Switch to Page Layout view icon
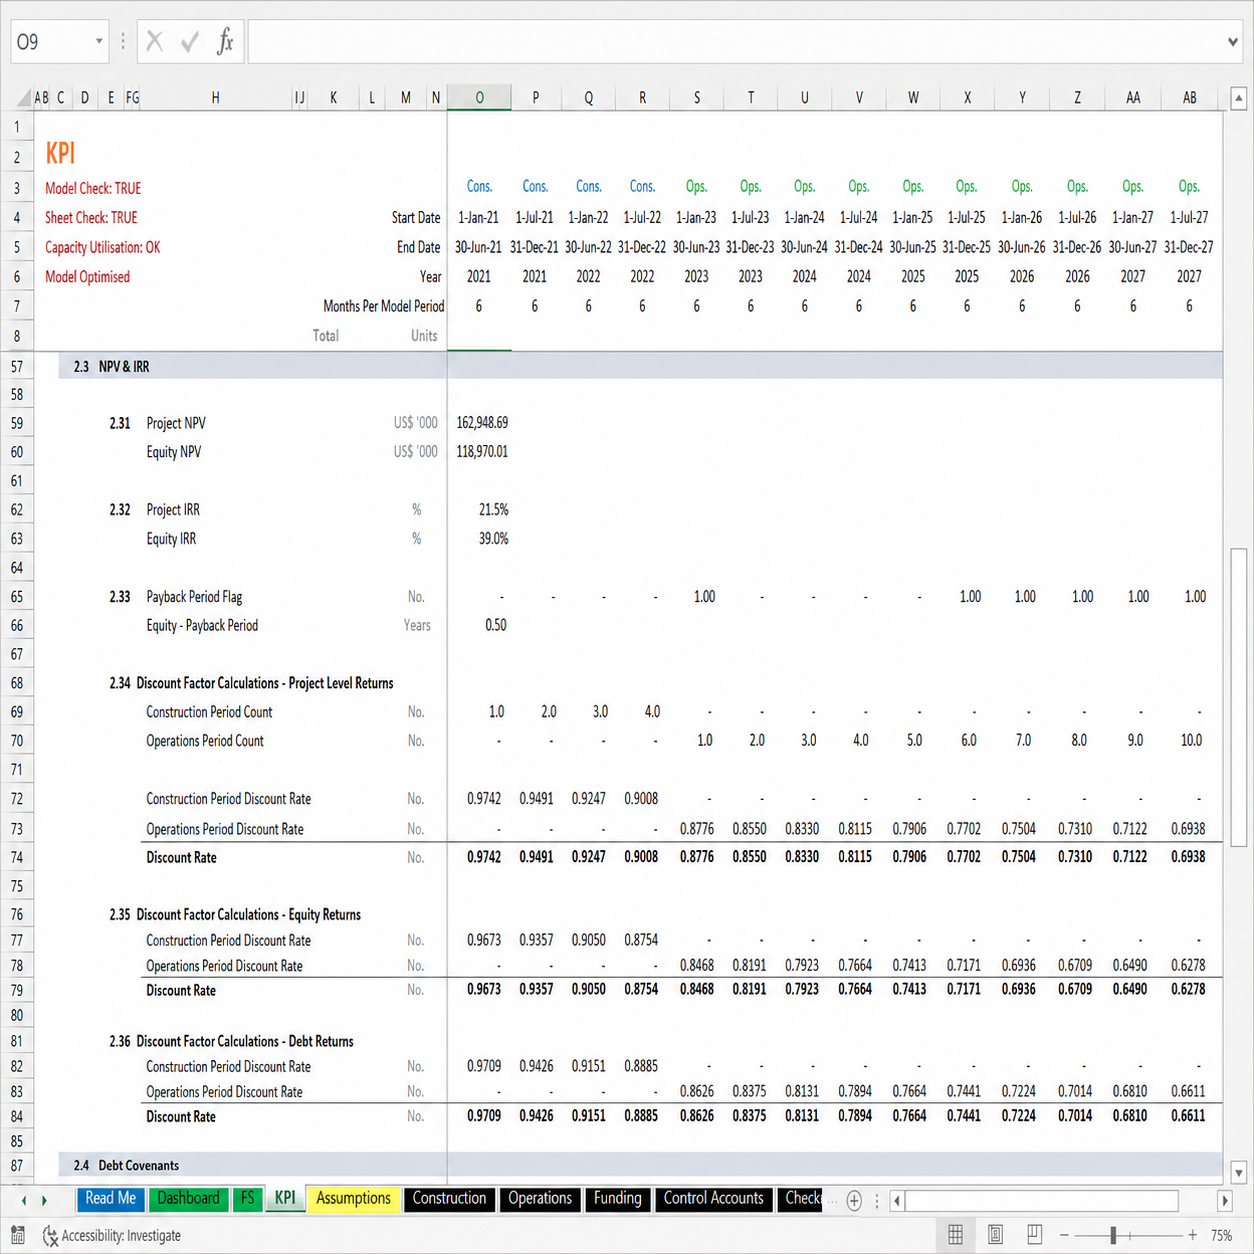Screen dimensions: 1254x1254 pos(995,1235)
